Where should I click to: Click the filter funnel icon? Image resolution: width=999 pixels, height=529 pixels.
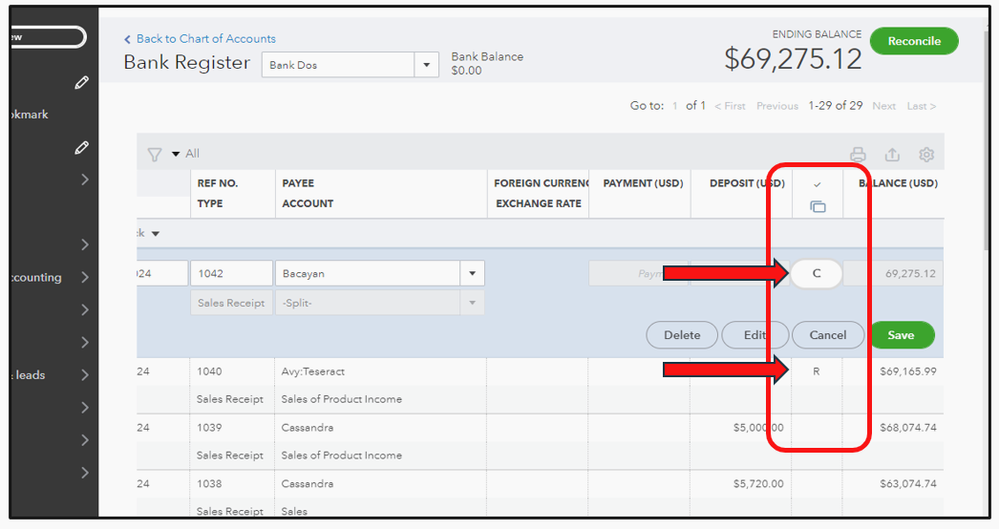coord(155,154)
